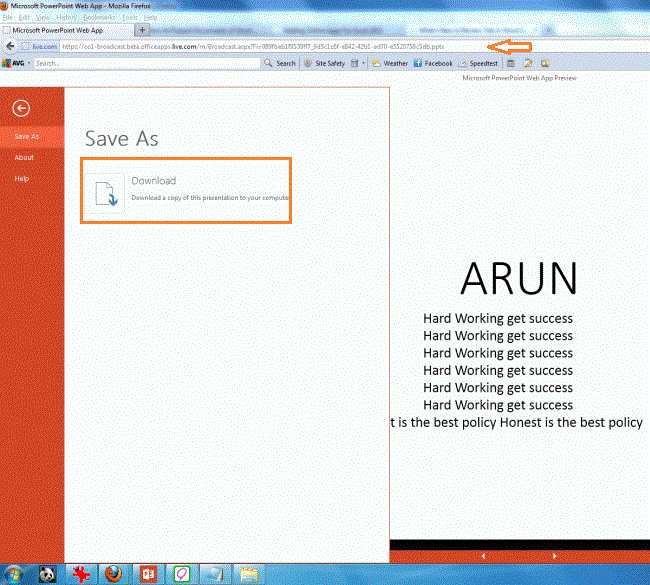This screenshot has height=585, width=650.
Task: Click the ARUN slide title
Action: pyautogui.click(x=519, y=277)
